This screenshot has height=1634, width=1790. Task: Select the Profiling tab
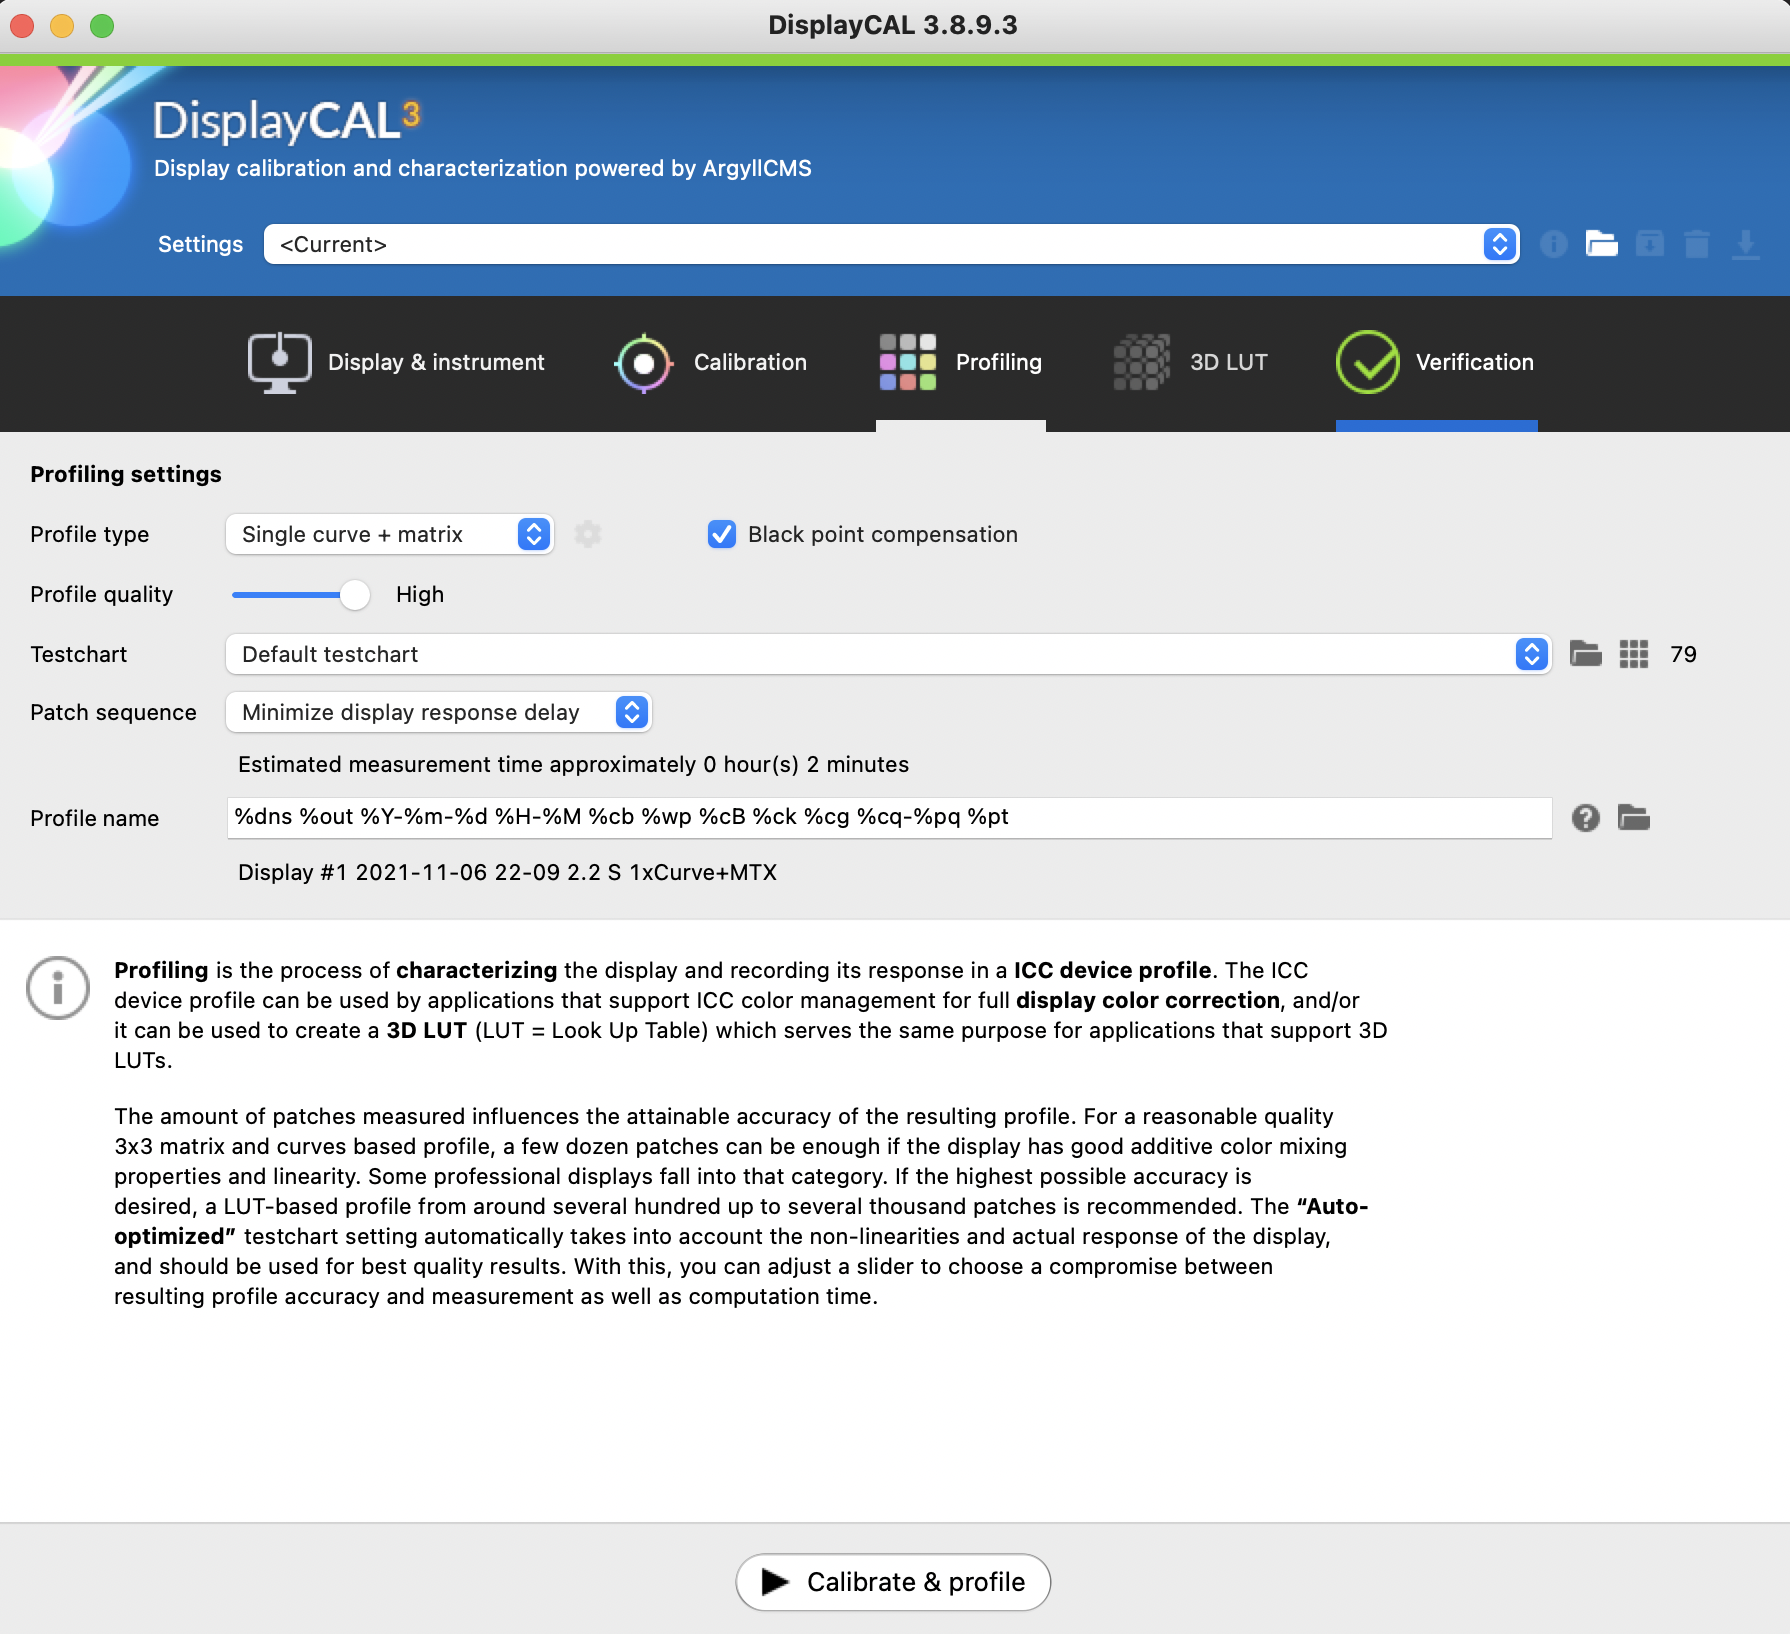point(961,362)
